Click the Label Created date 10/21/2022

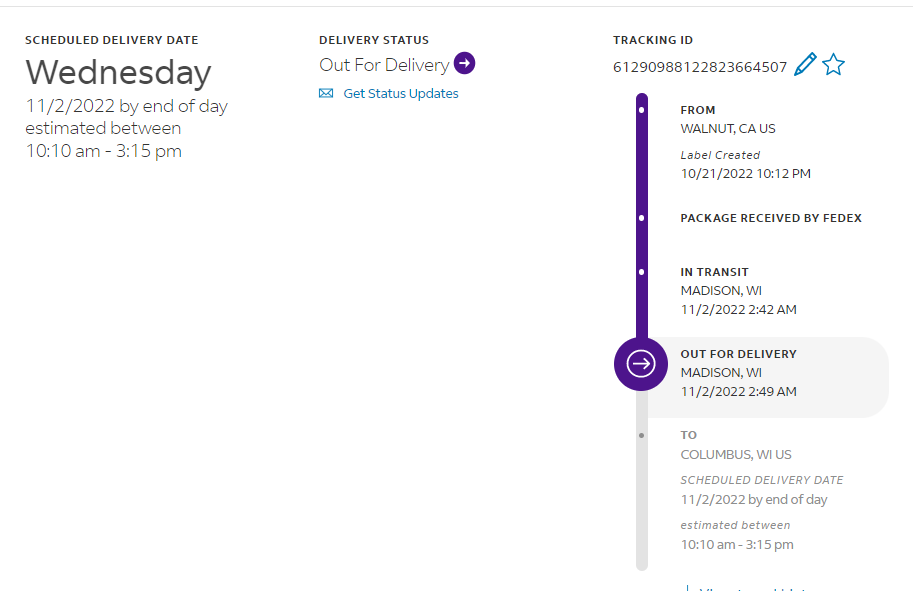point(745,173)
